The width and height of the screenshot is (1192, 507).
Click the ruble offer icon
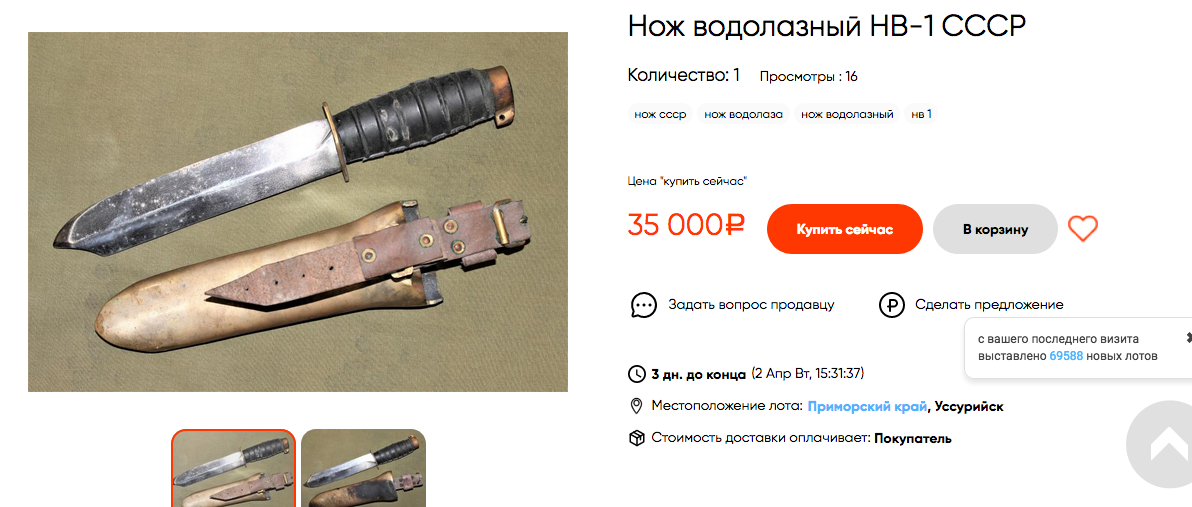891,306
